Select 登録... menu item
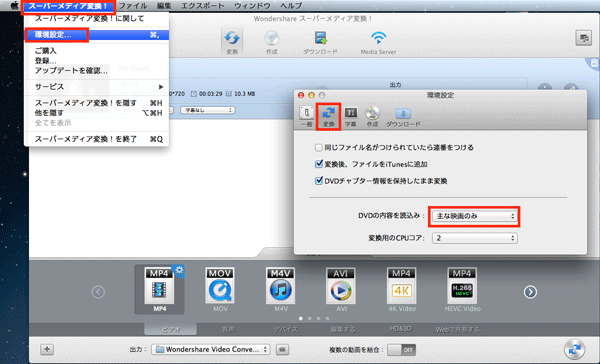Image resolution: width=600 pixels, height=364 pixels. tap(96, 60)
